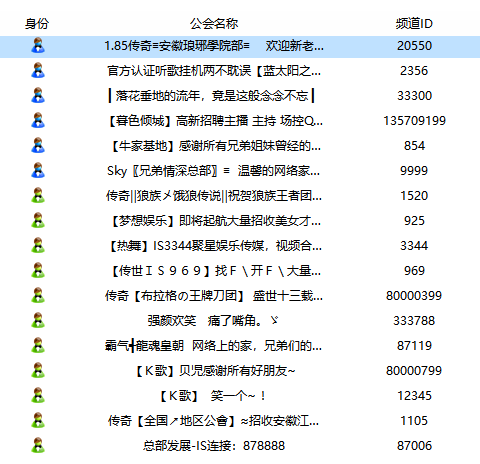The image size is (480, 464).
Task: Click green user icon for channel 333788
Action: pos(38,321)
